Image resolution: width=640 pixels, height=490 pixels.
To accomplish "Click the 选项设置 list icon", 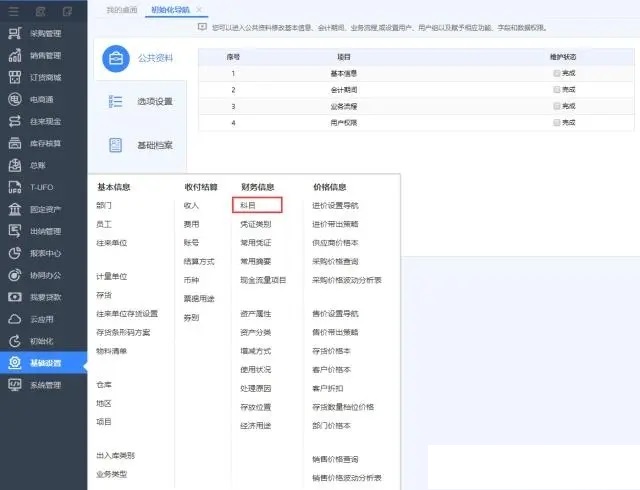I will [116, 101].
